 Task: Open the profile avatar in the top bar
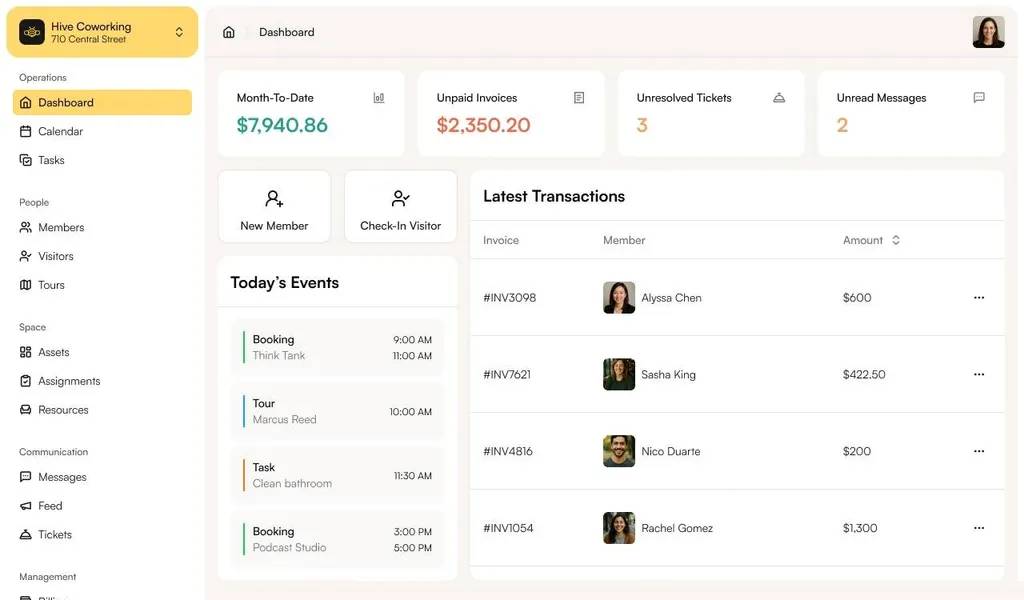[x=988, y=31]
